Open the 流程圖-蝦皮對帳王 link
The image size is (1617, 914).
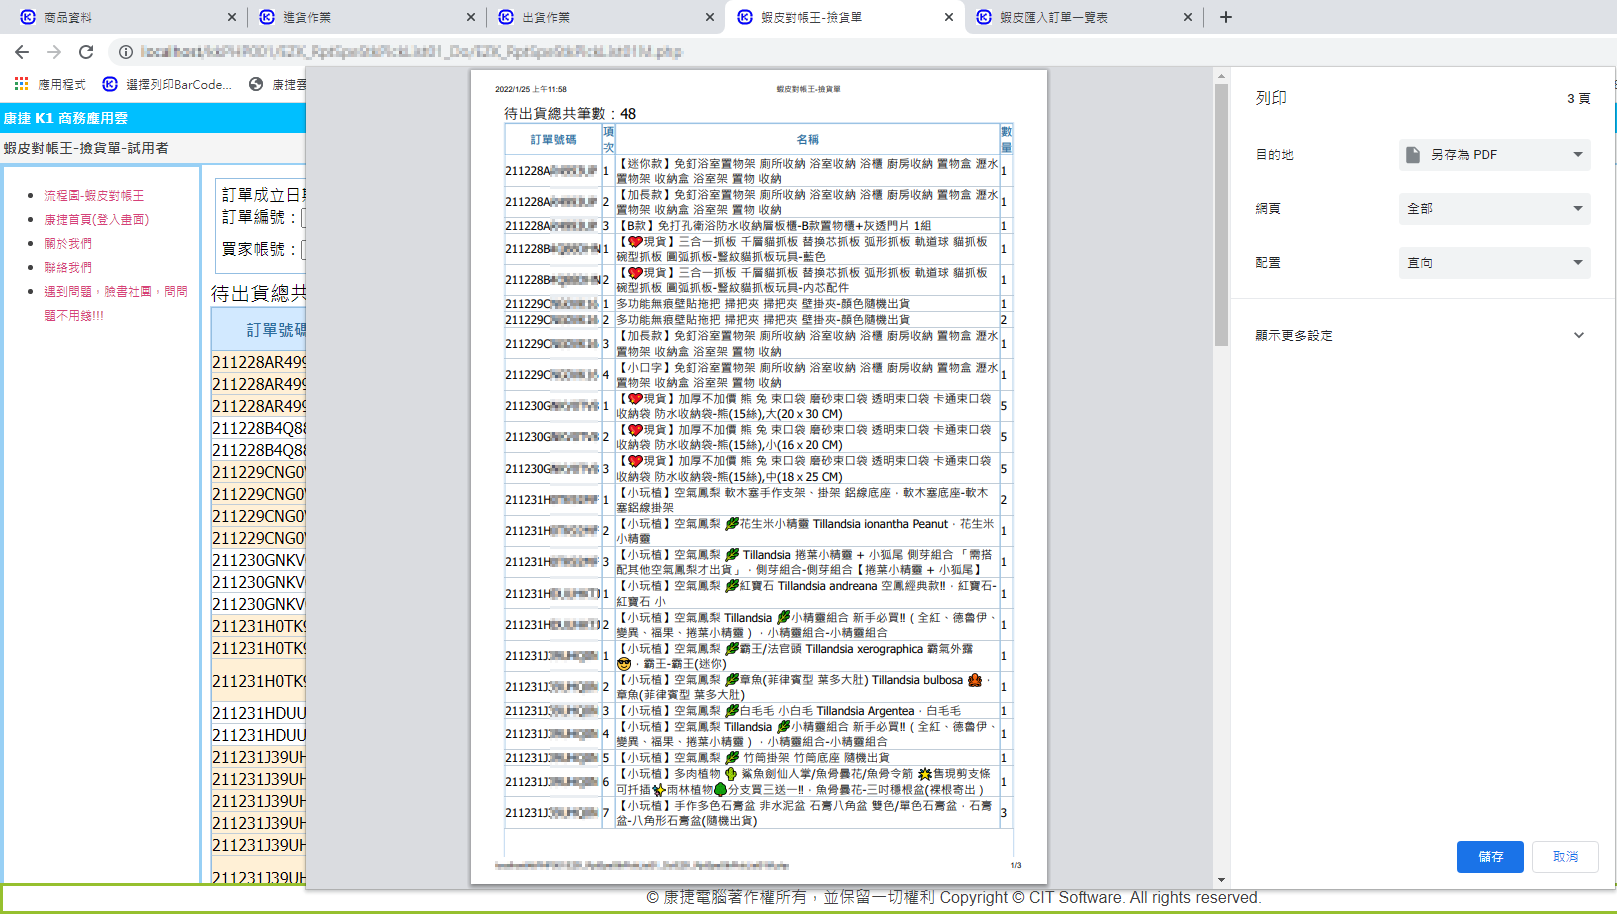(x=94, y=196)
